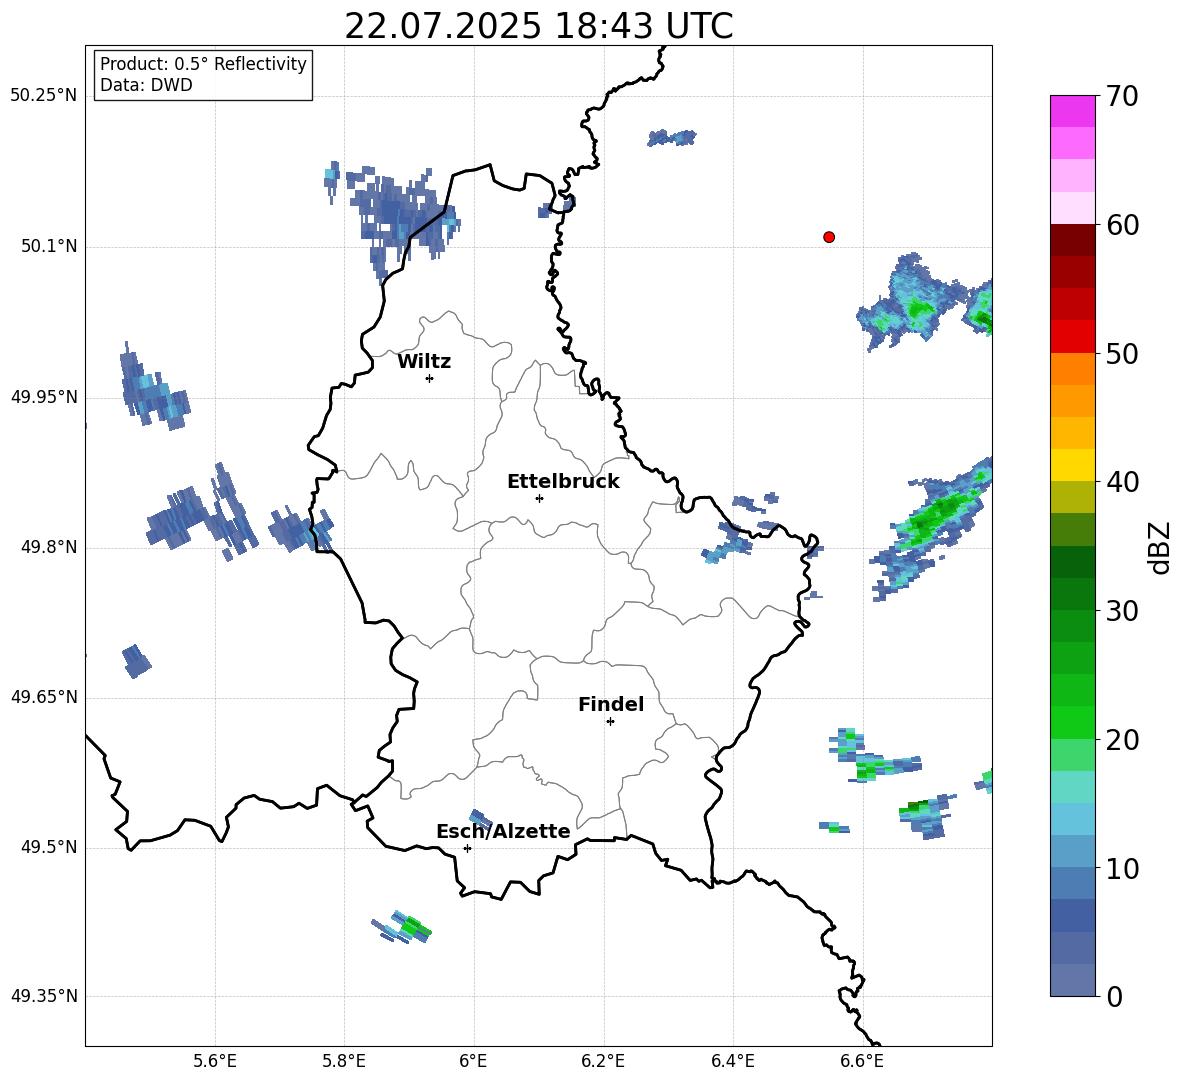Click the 6.4°E longitude label
This screenshot has height=1081, width=1184.
(x=733, y=1062)
